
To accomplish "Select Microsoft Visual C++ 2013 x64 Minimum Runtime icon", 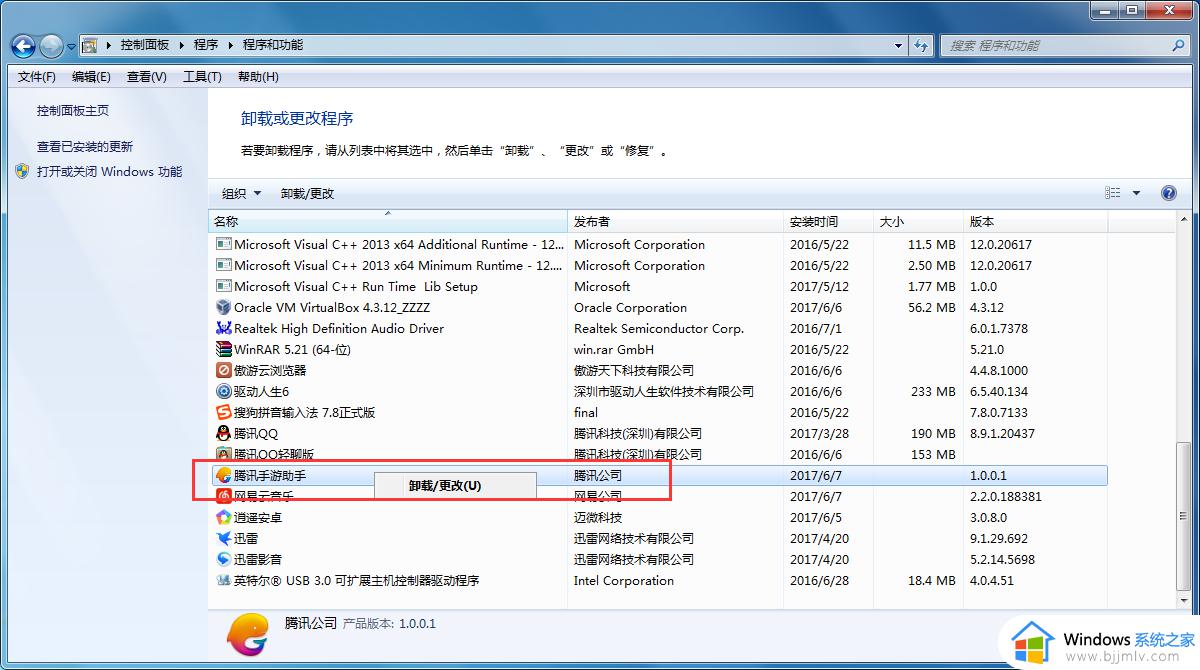I will tap(224, 266).
